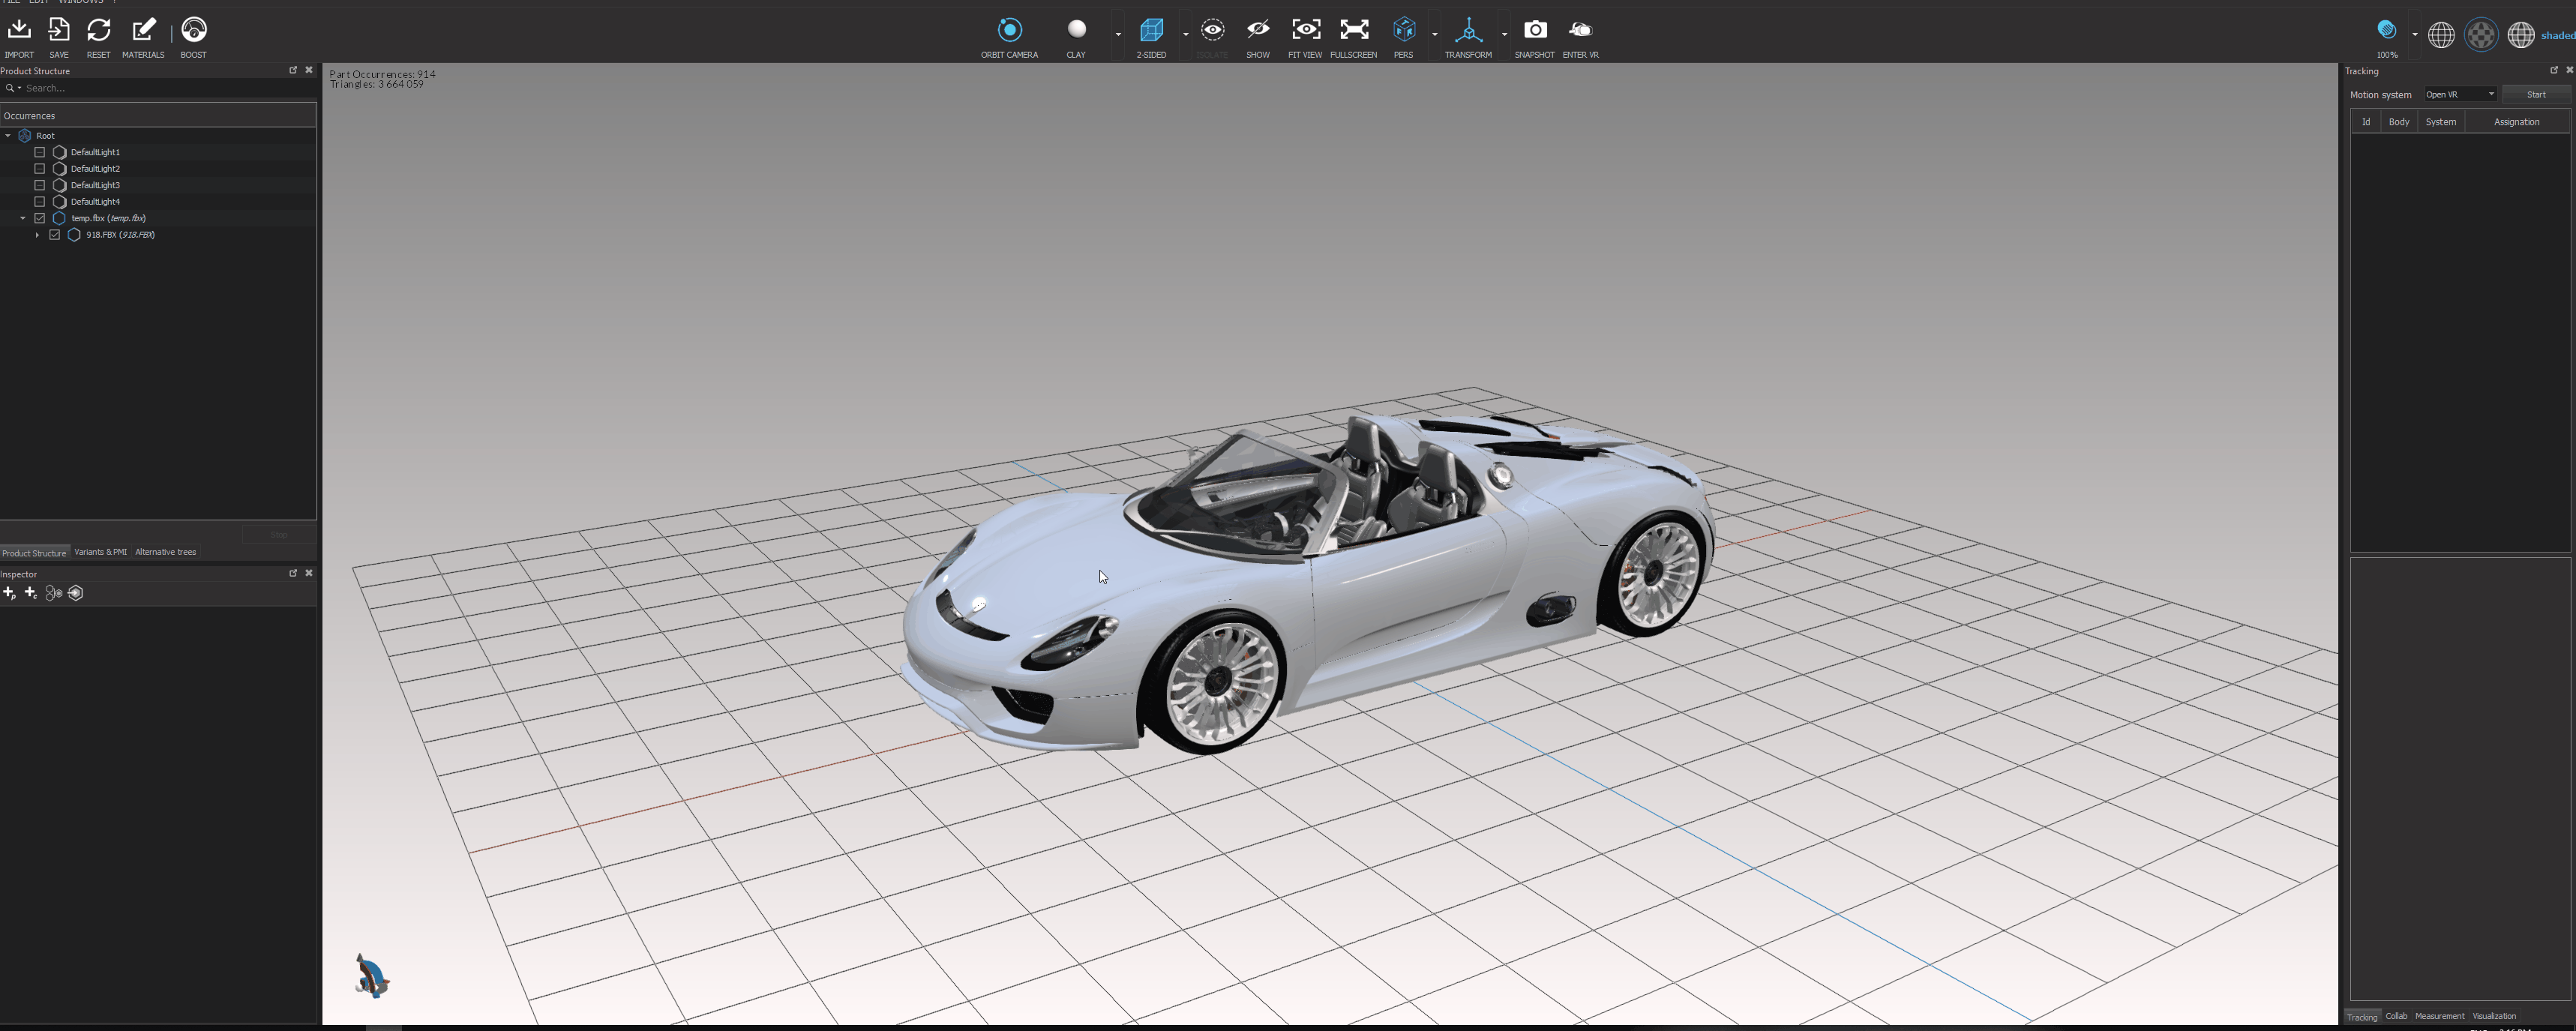The height and width of the screenshot is (1031, 2576).
Task: Open the 100% resolution dropdown arrow
Action: [2414, 34]
